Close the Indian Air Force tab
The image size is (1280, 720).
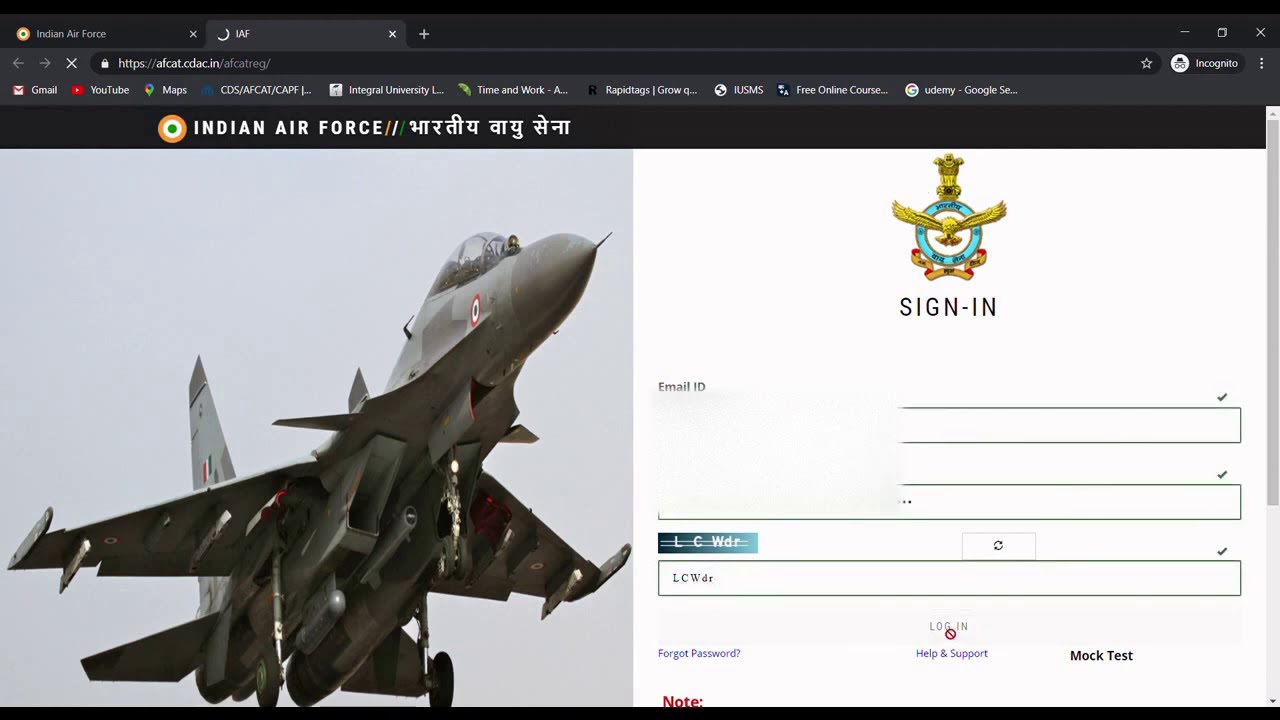tap(193, 34)
